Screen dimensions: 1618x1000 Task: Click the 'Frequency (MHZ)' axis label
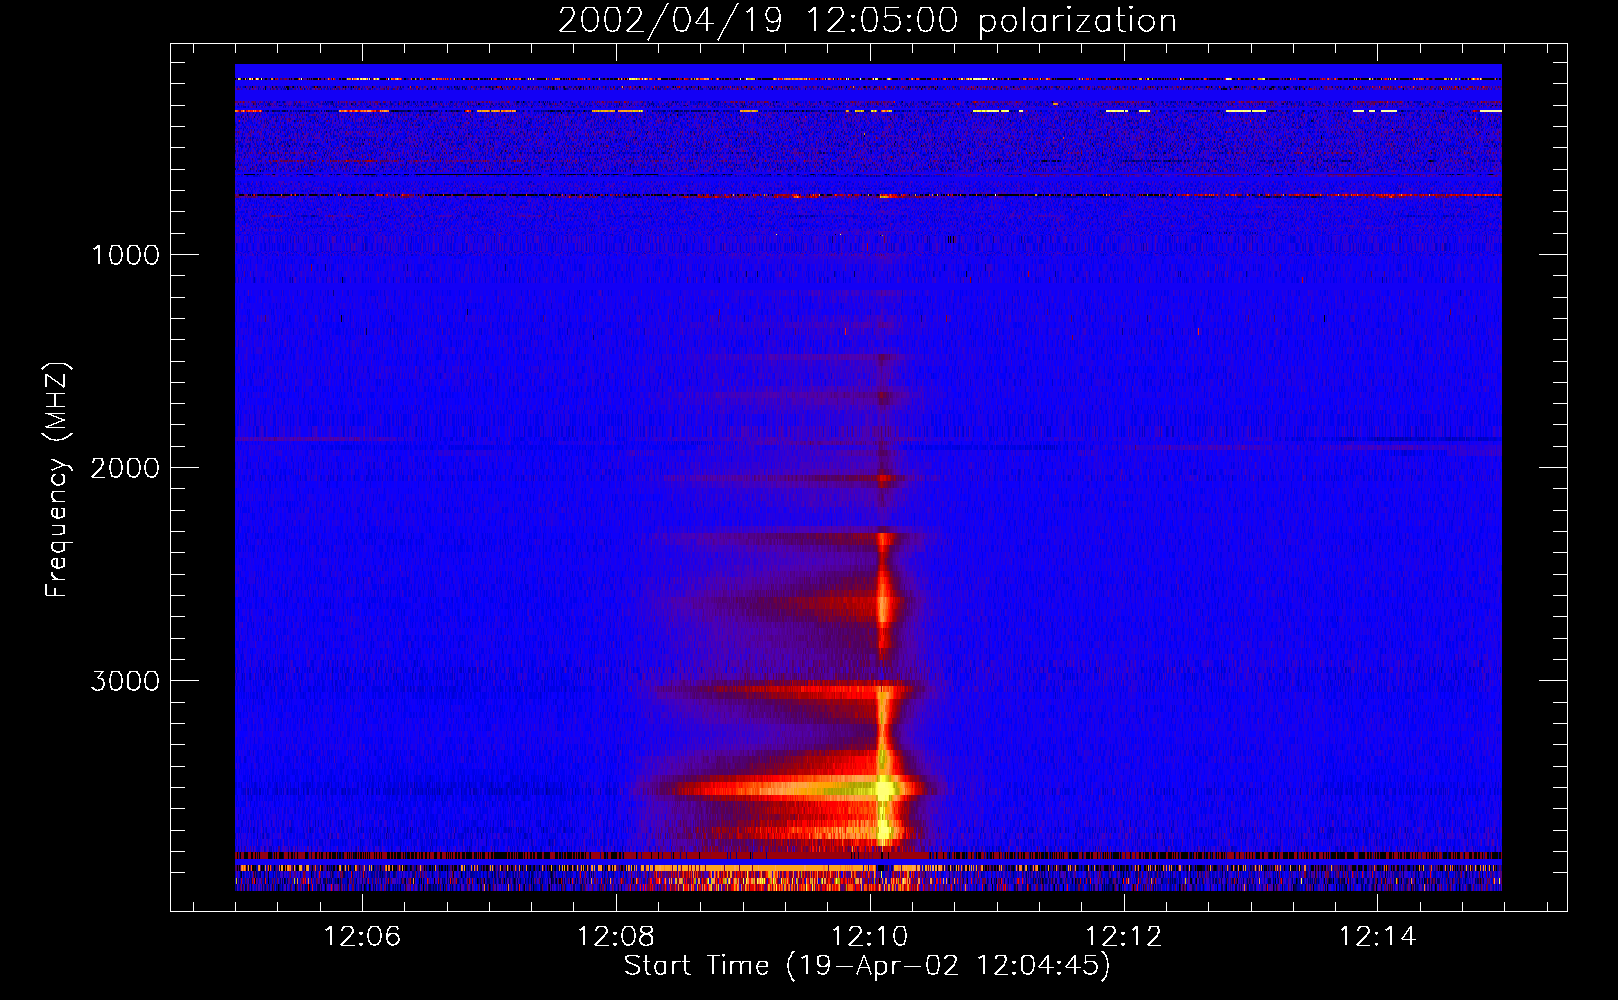pos(57,480)
